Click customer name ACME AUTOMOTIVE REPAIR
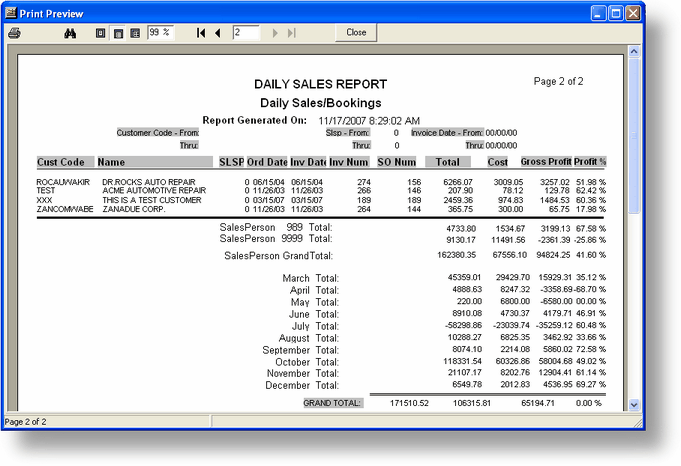Image resolution: width=681 pixels, height=466 pixels. pos(154,190)
